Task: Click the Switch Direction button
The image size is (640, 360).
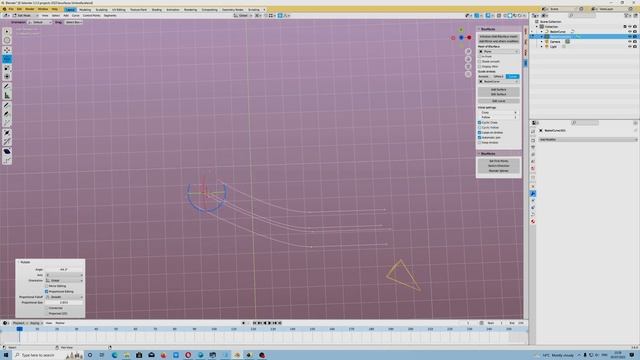Action: [499, 166]
